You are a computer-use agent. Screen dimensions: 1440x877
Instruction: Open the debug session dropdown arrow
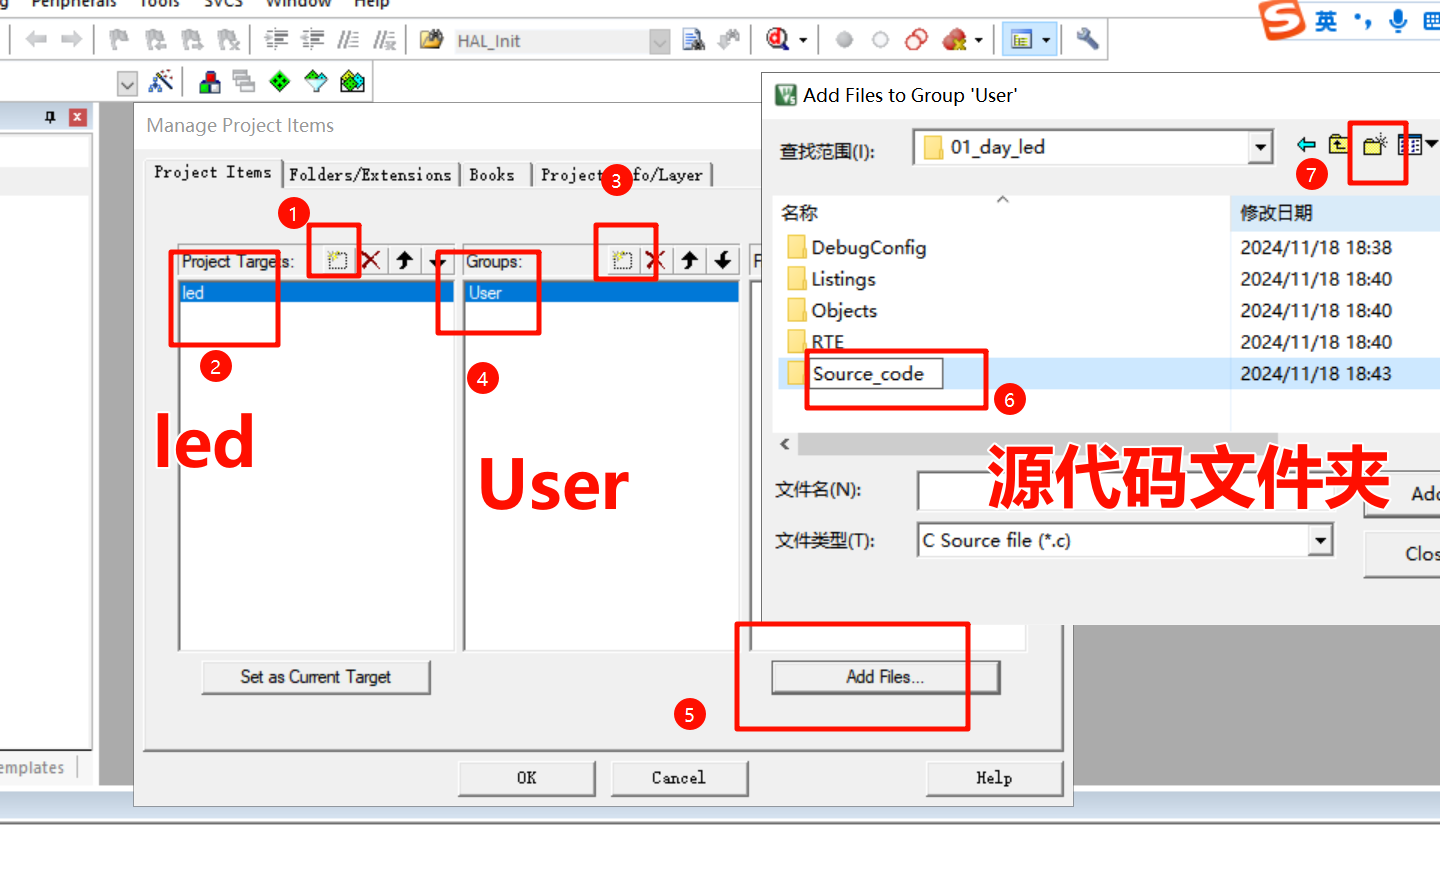pos(803,41)
